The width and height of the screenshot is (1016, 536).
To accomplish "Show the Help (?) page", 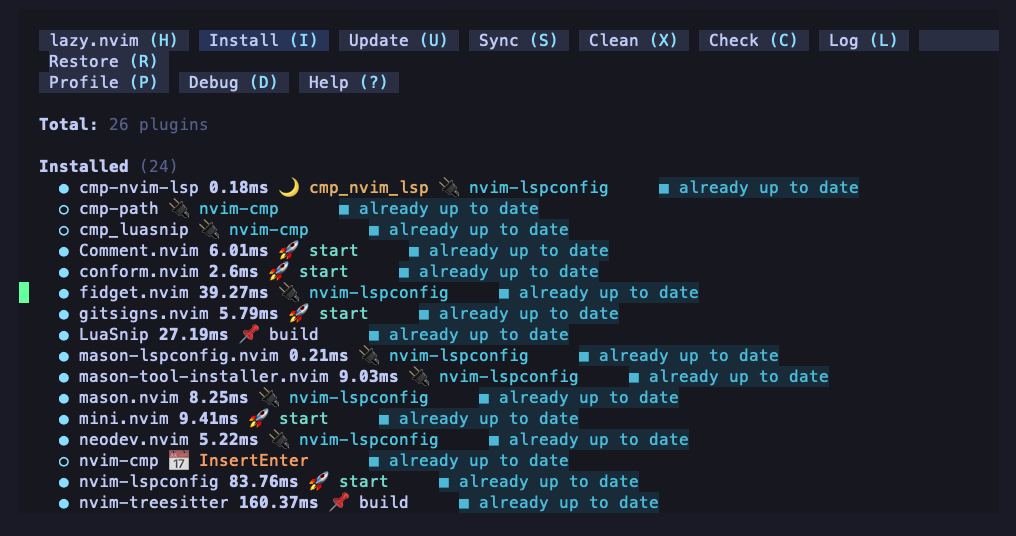I will (x=349, y=82).
